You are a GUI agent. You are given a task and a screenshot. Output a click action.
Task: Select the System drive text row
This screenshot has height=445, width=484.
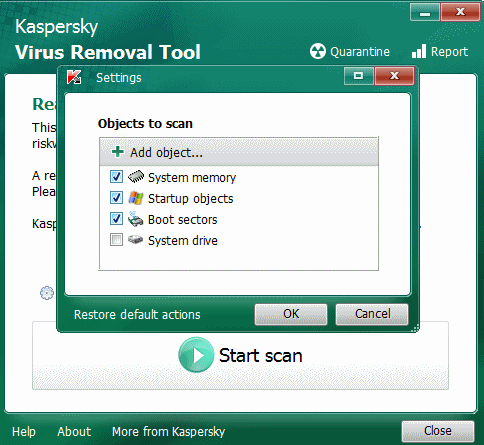[183, 241]
